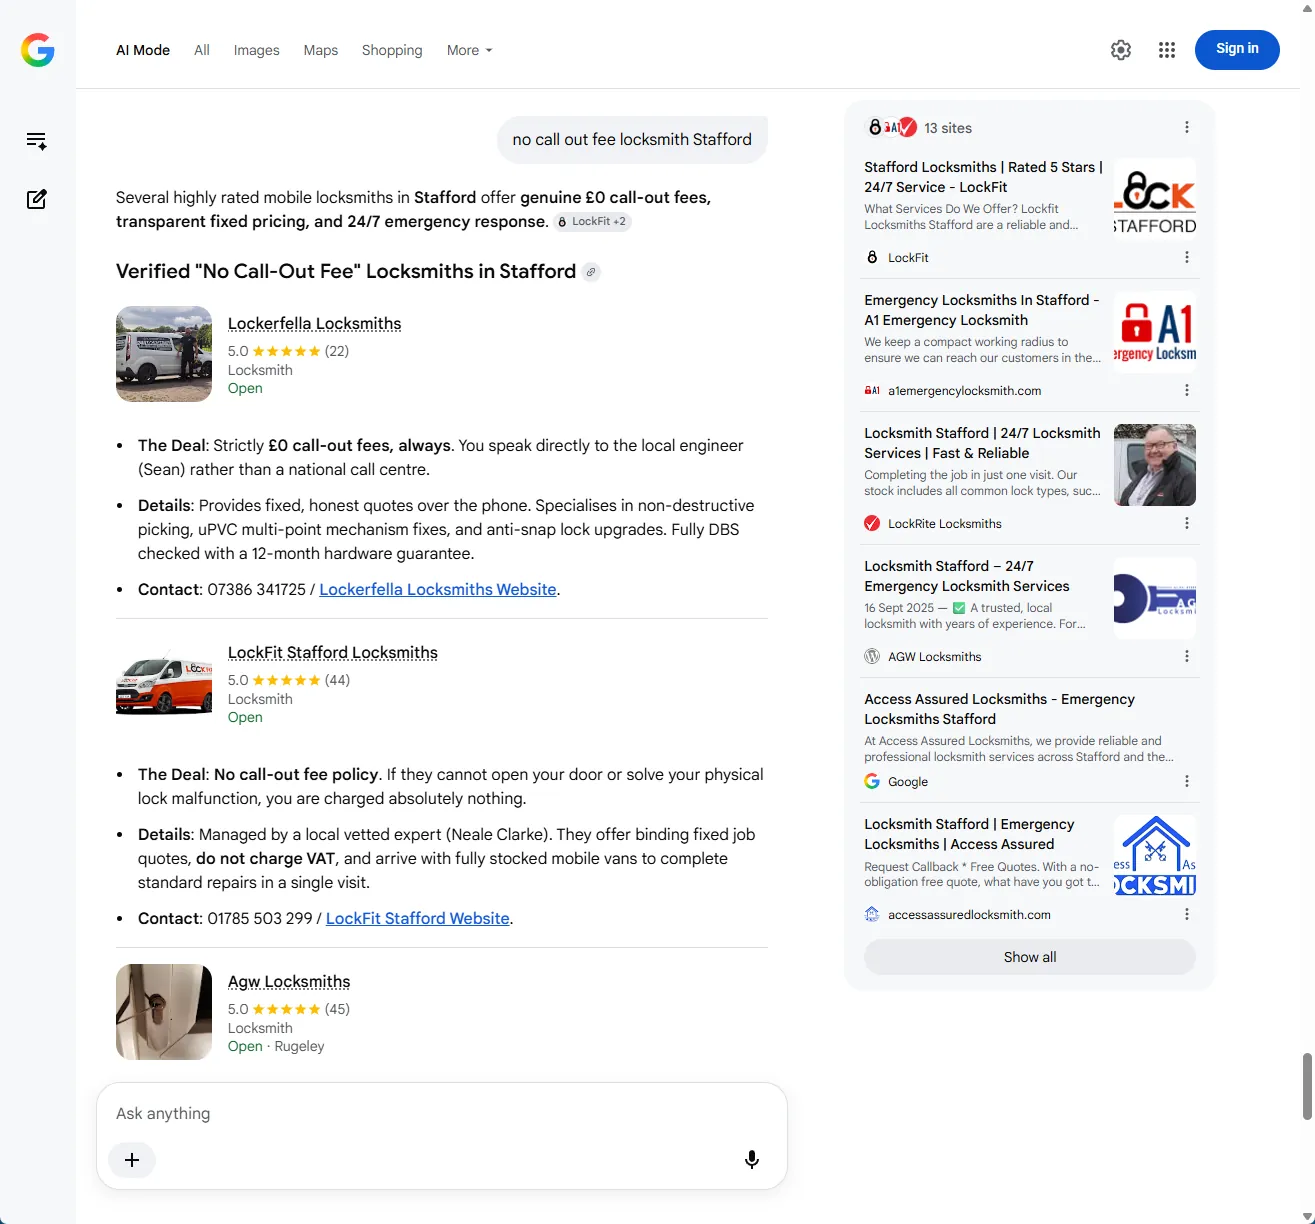Click Lockerfella's 5.0 star rating (22)

(x=288, y=351)
